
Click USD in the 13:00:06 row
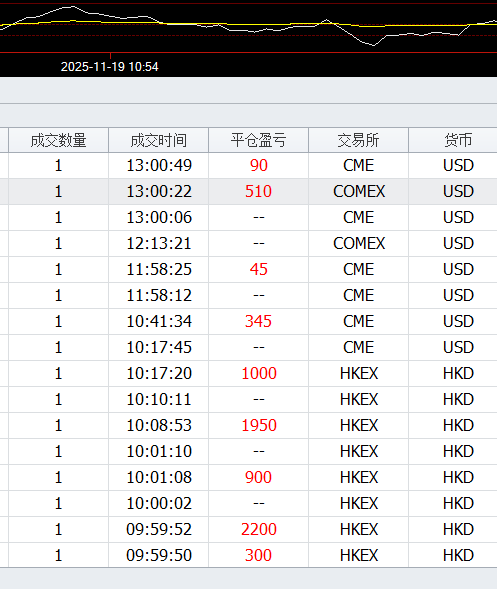point(458,217)
